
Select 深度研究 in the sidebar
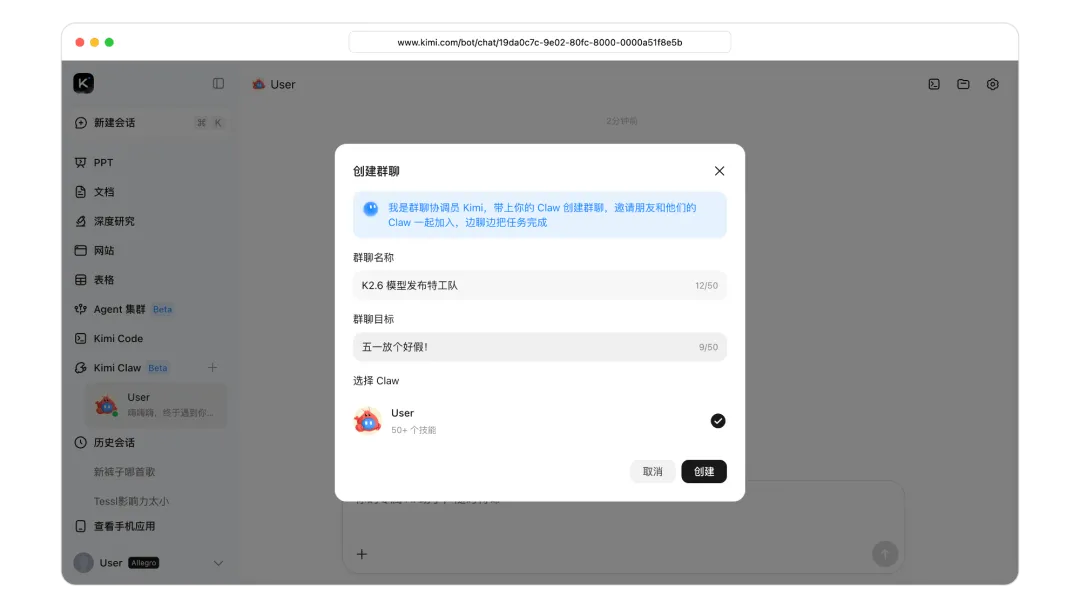114,221
